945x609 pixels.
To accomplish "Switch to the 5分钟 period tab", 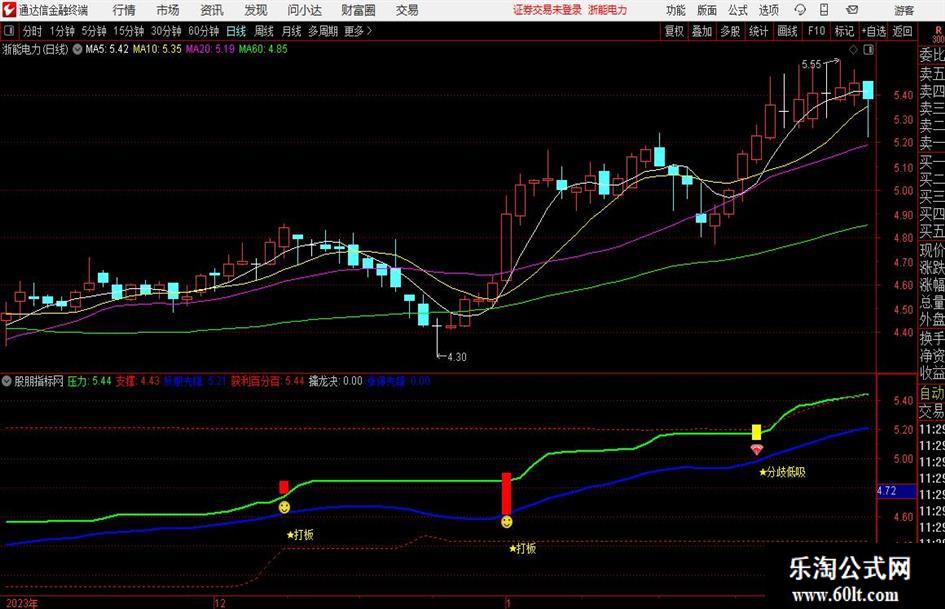I will click(x=93, y=31).
